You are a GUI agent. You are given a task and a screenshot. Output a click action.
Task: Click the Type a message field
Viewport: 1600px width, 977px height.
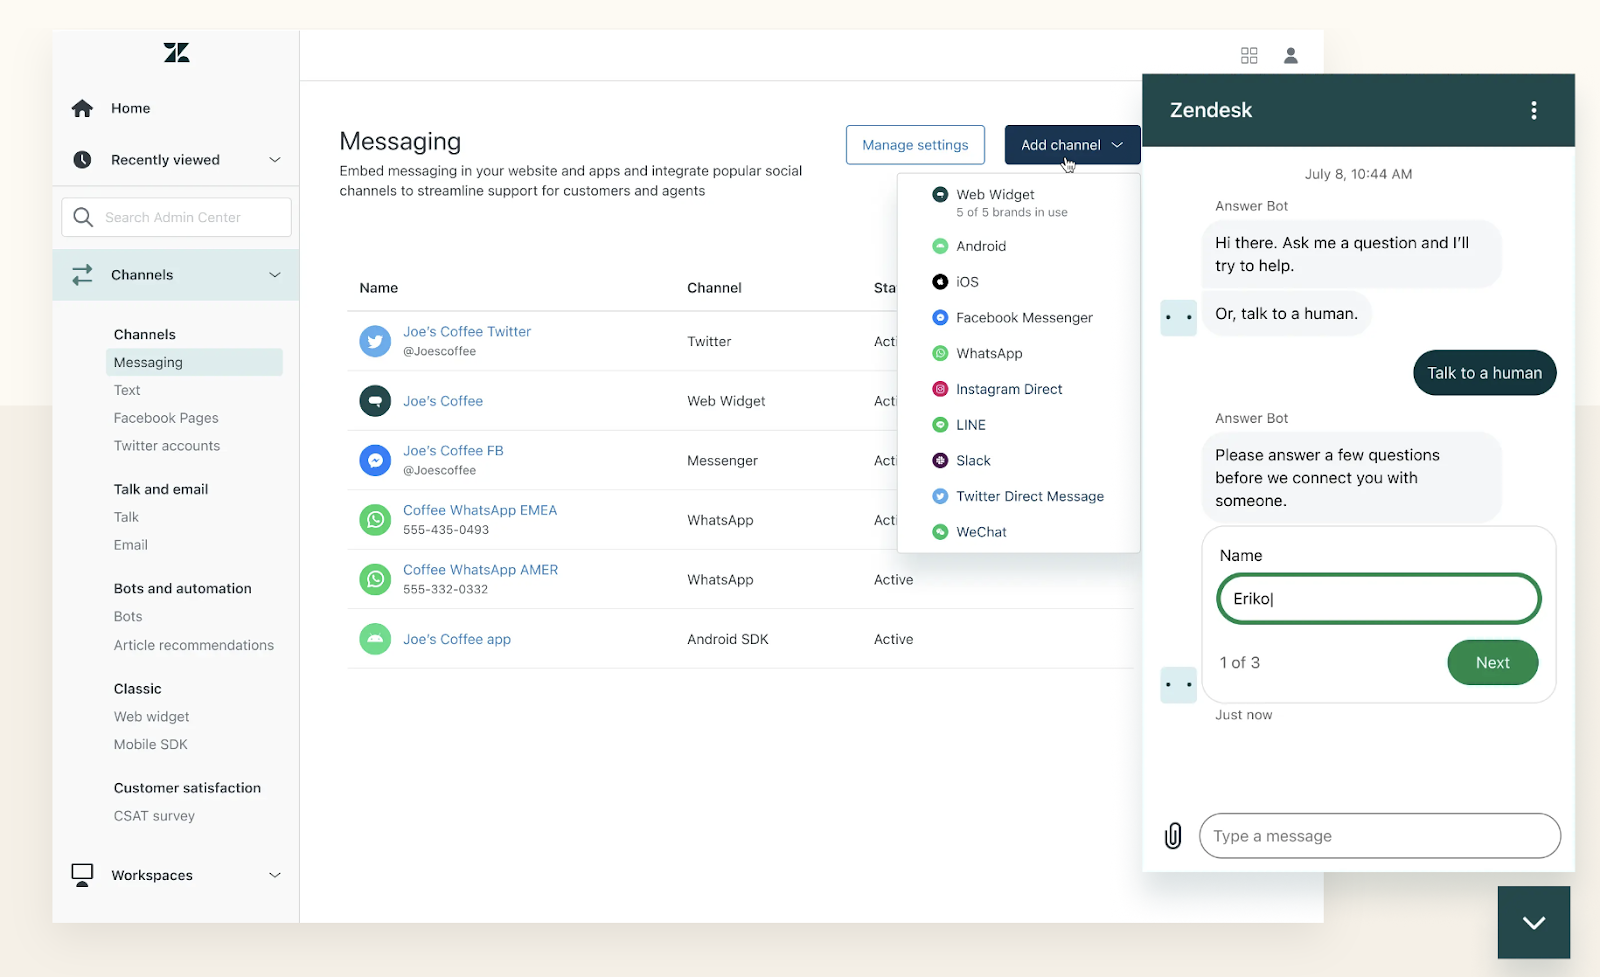[x=1380, y=836]
